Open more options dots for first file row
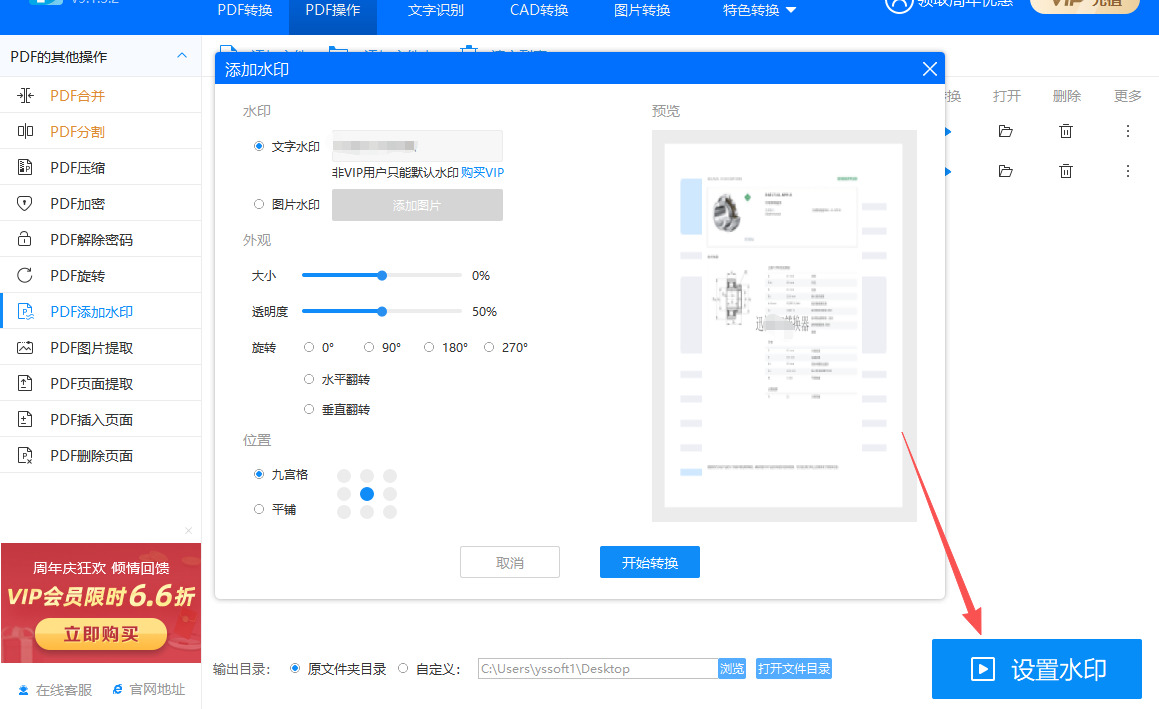Image resolution: width=1159 pixels, height=709 pixels. pos(1128,132)
